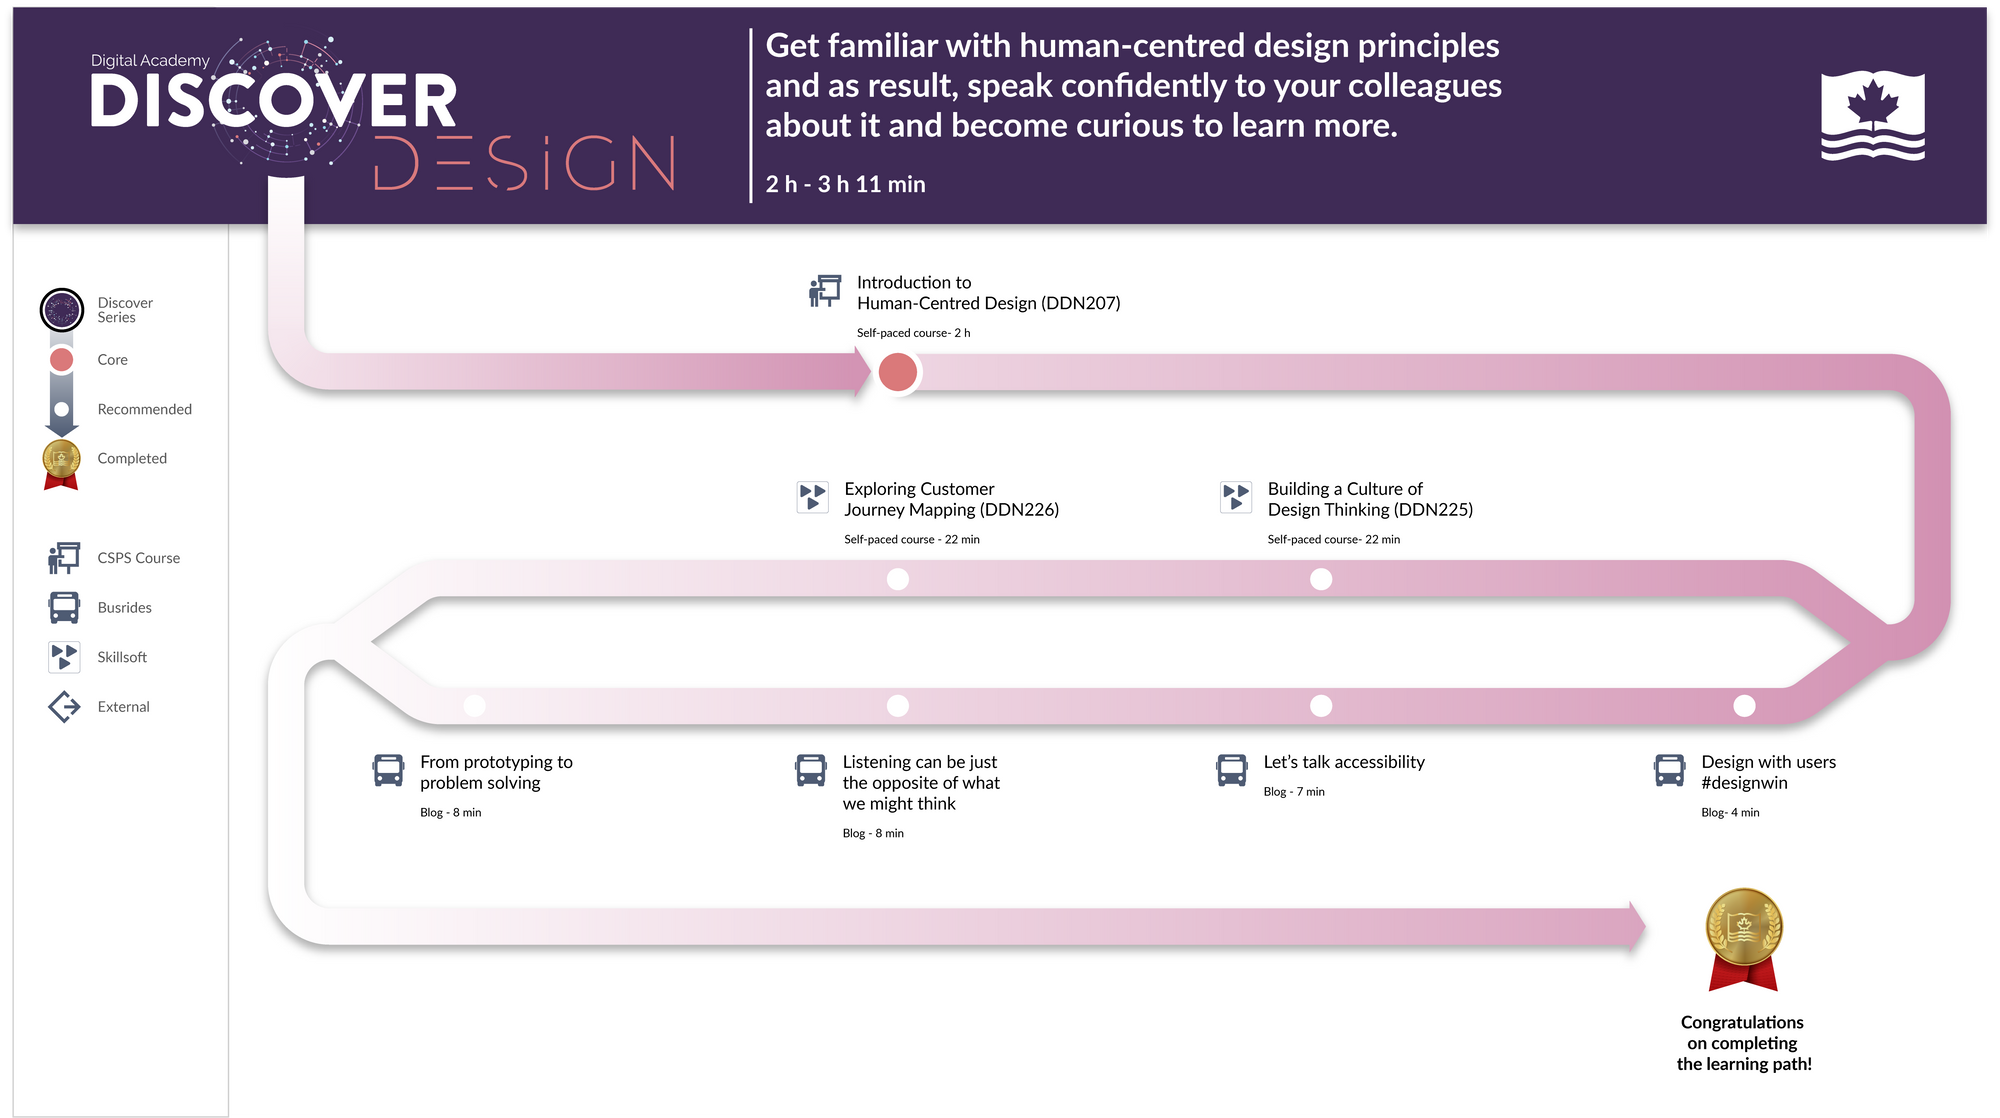The image size is (2000, 1118).
Task: Click the Discover Series icon
Action: (x=62, y=309)
